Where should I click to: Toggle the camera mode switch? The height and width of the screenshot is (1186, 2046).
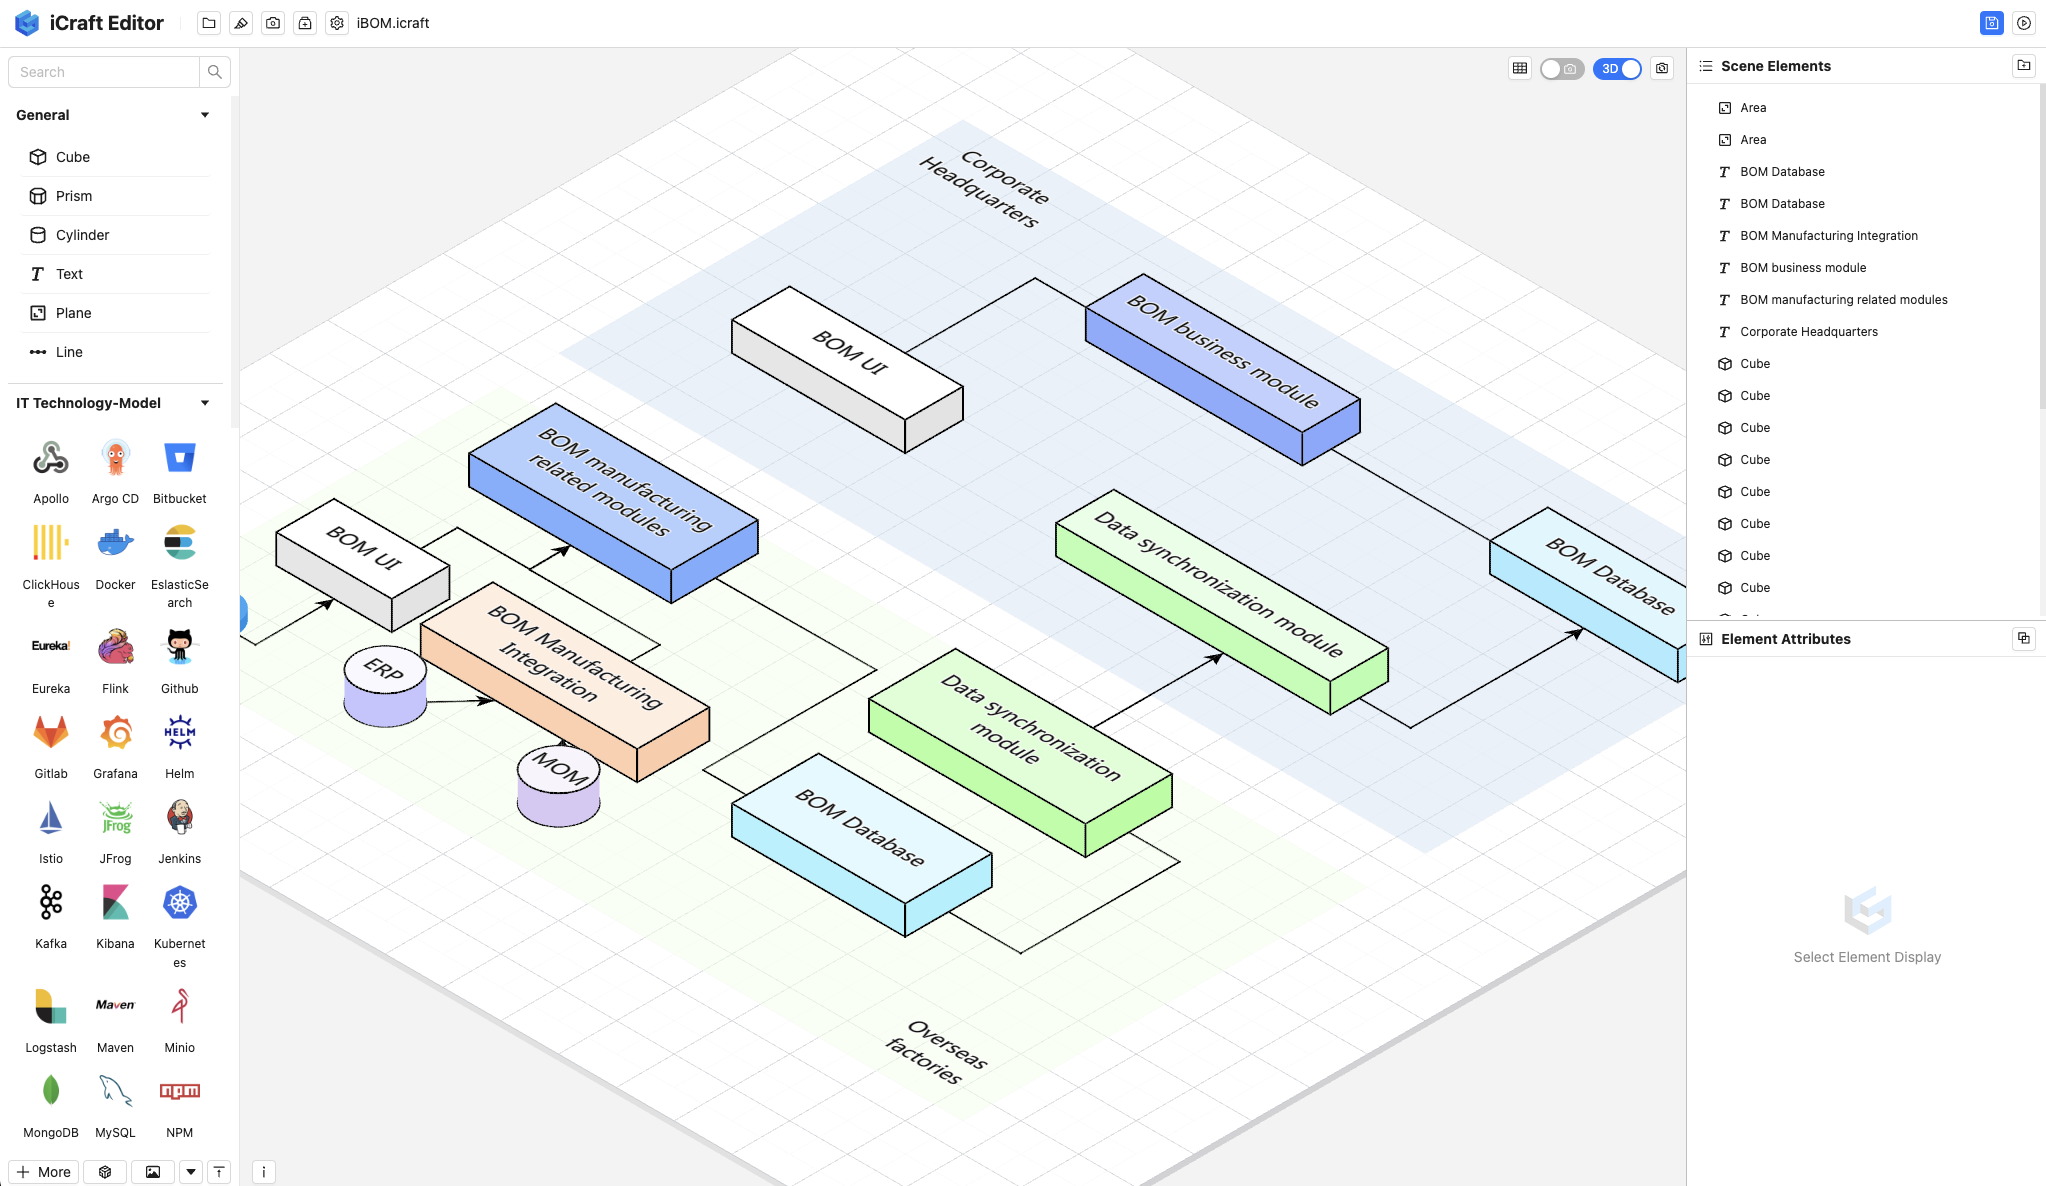click(1562, 69)
